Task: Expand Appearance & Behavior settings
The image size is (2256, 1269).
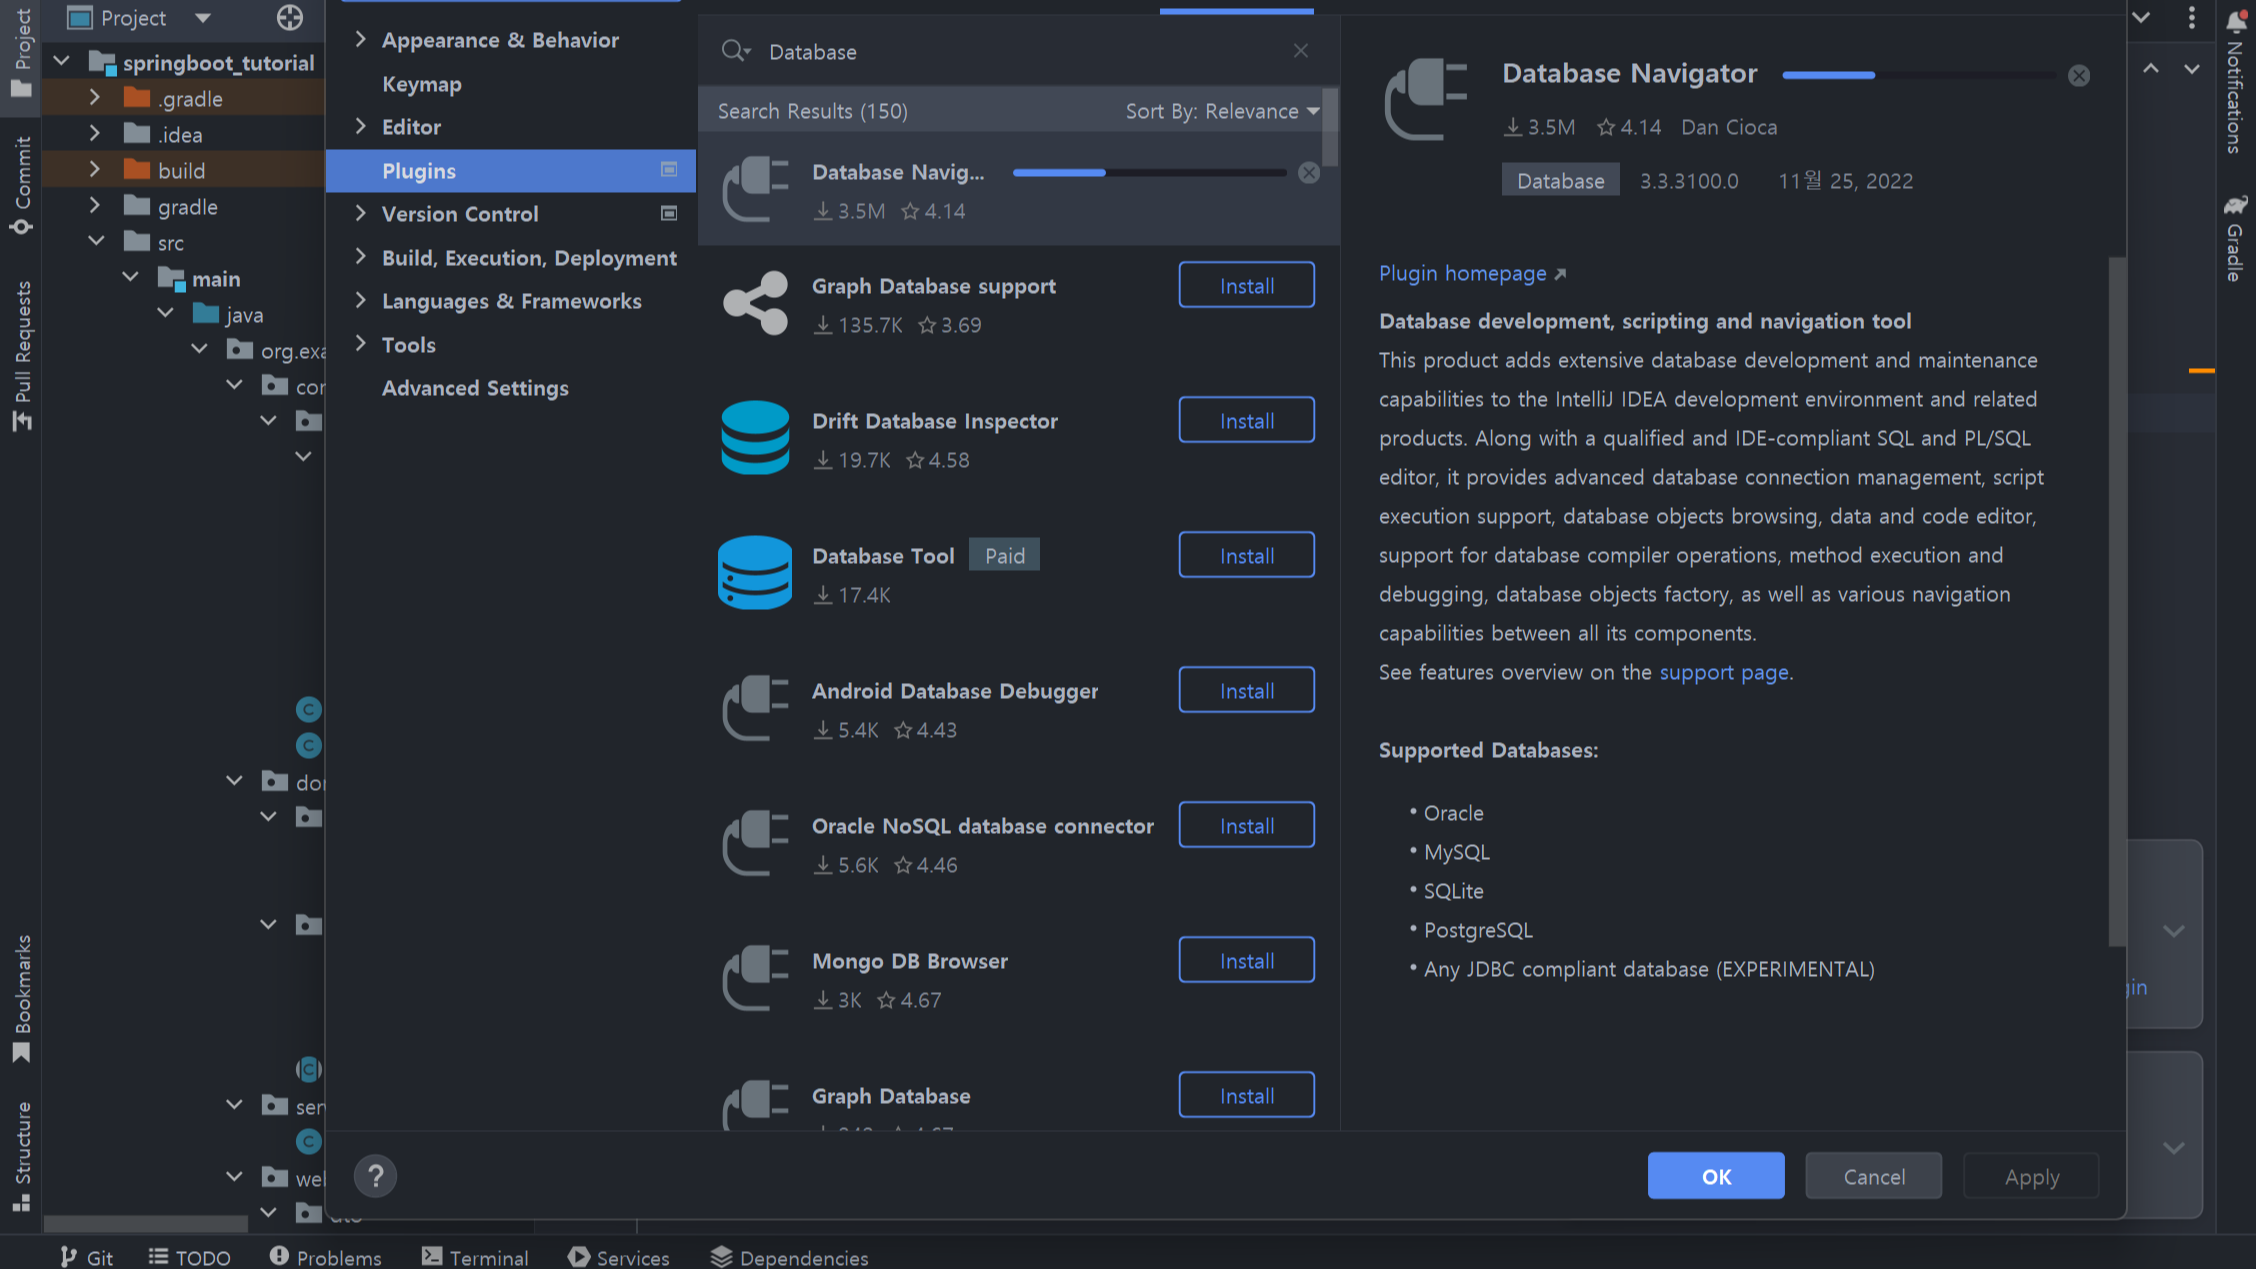Action: (361, 40)
